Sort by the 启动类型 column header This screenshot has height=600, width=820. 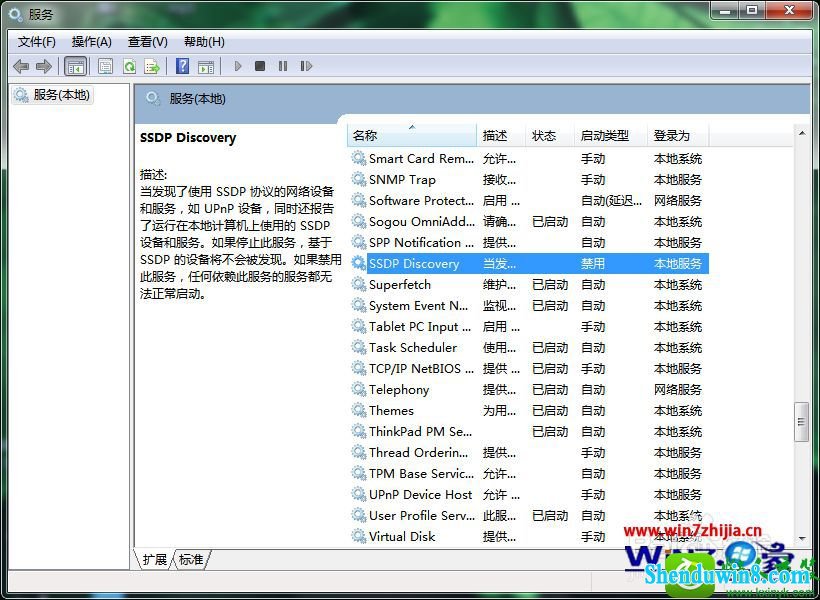pyautogui.click(x=611, y=135)
